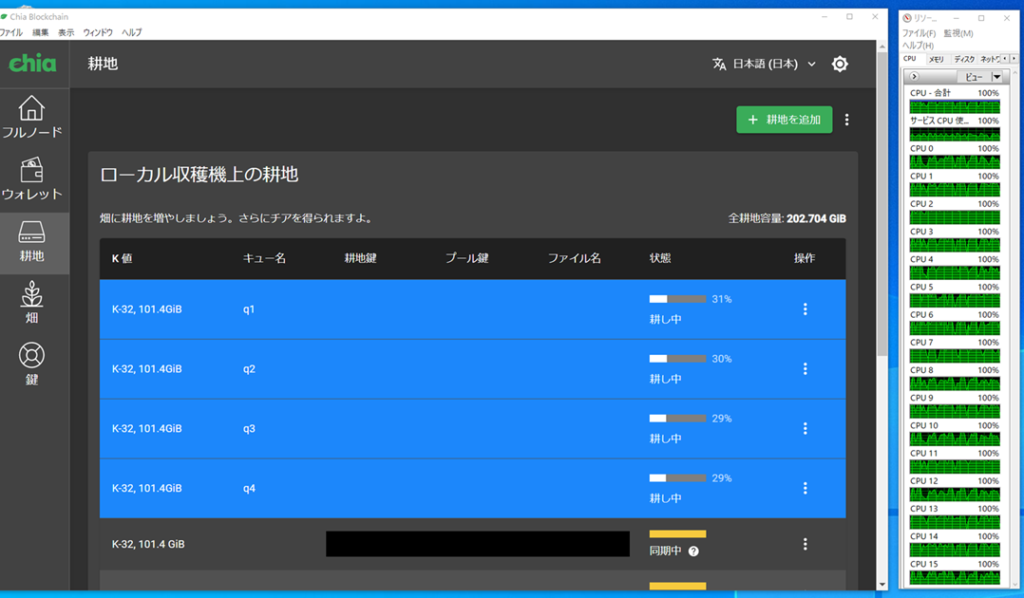Click the CPU 15 usage graph
The image size is (1024, 598).
955,578
